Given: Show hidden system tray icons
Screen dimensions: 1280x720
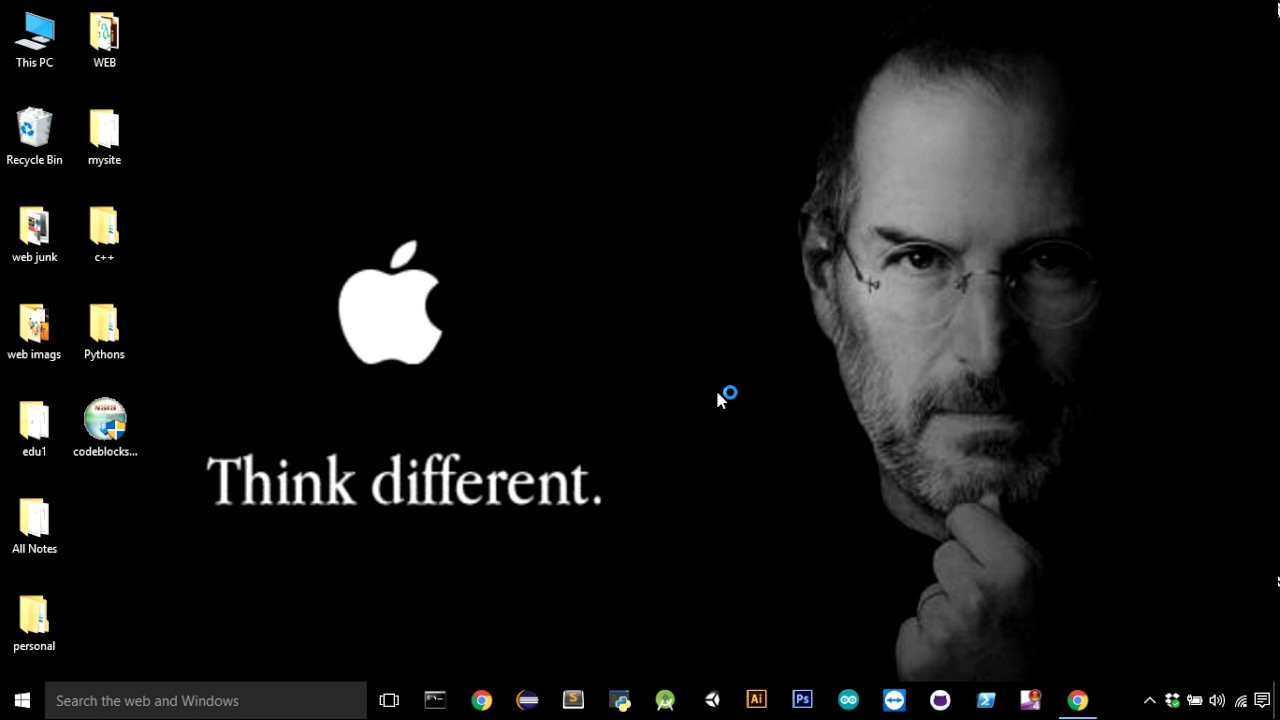Looking at the screenshot, I should tap(1149, 700).
